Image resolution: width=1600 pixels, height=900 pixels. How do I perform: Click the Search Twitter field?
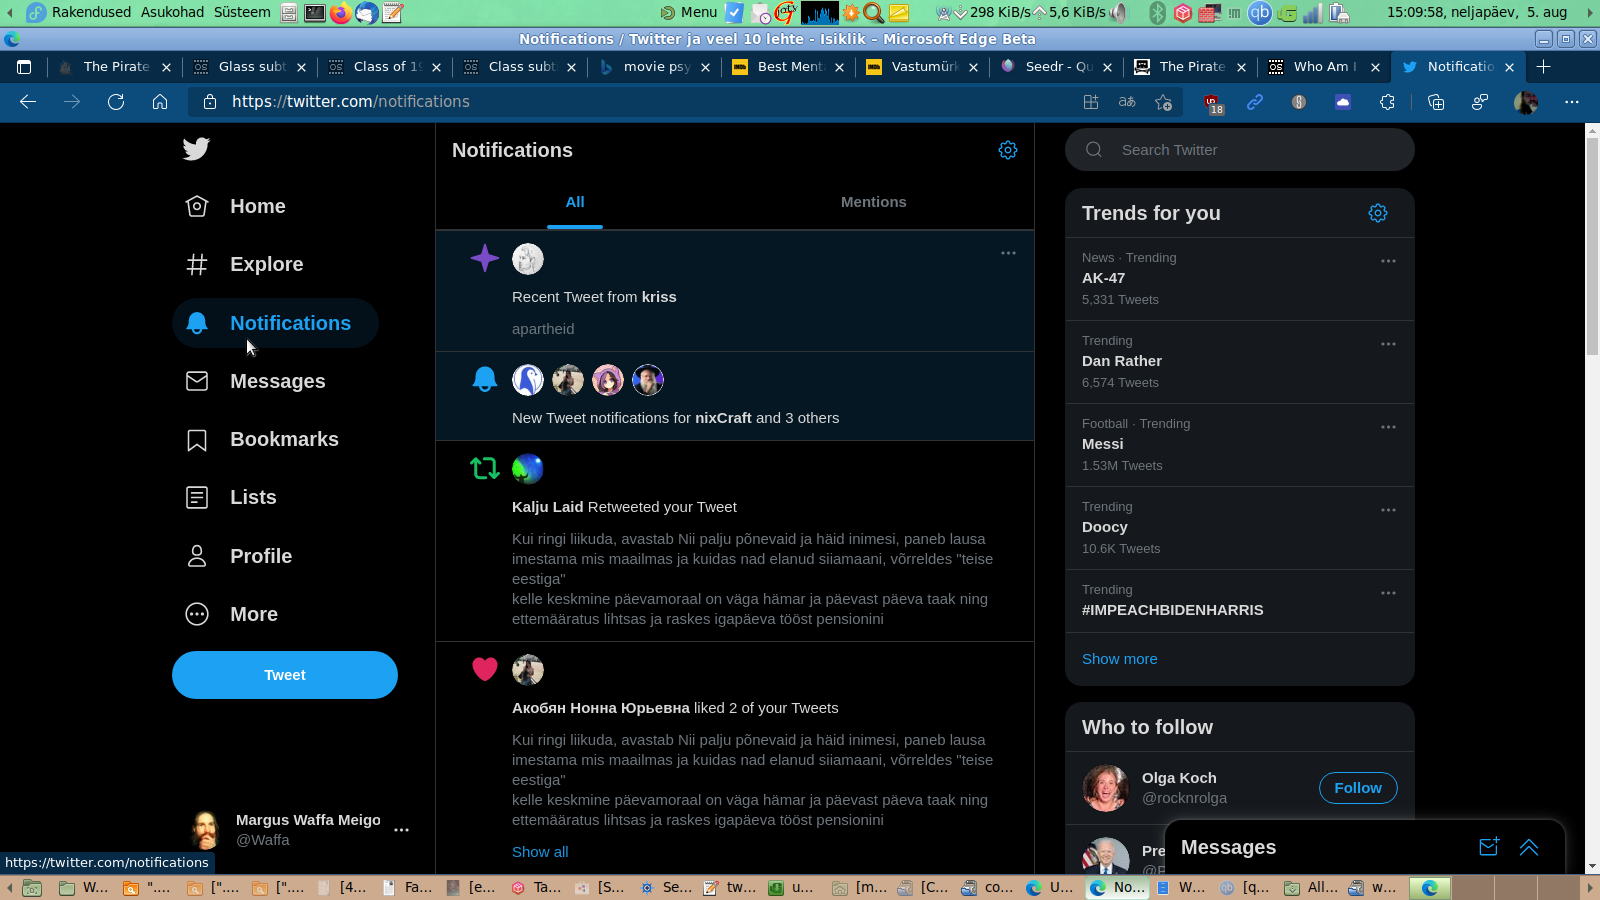point(1240,150)
